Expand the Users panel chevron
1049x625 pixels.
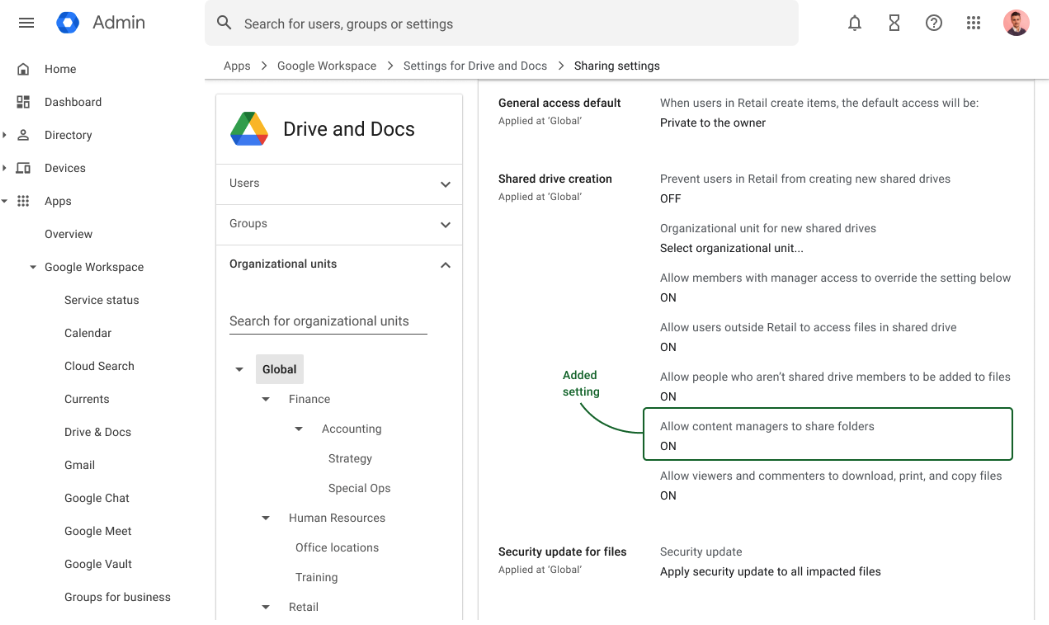coord(446,184)
